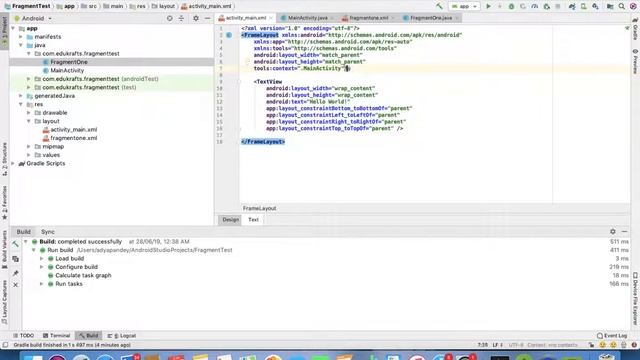Click the green Debug bug icon
This screenshot has width=640, height=360.
(511, 7)
